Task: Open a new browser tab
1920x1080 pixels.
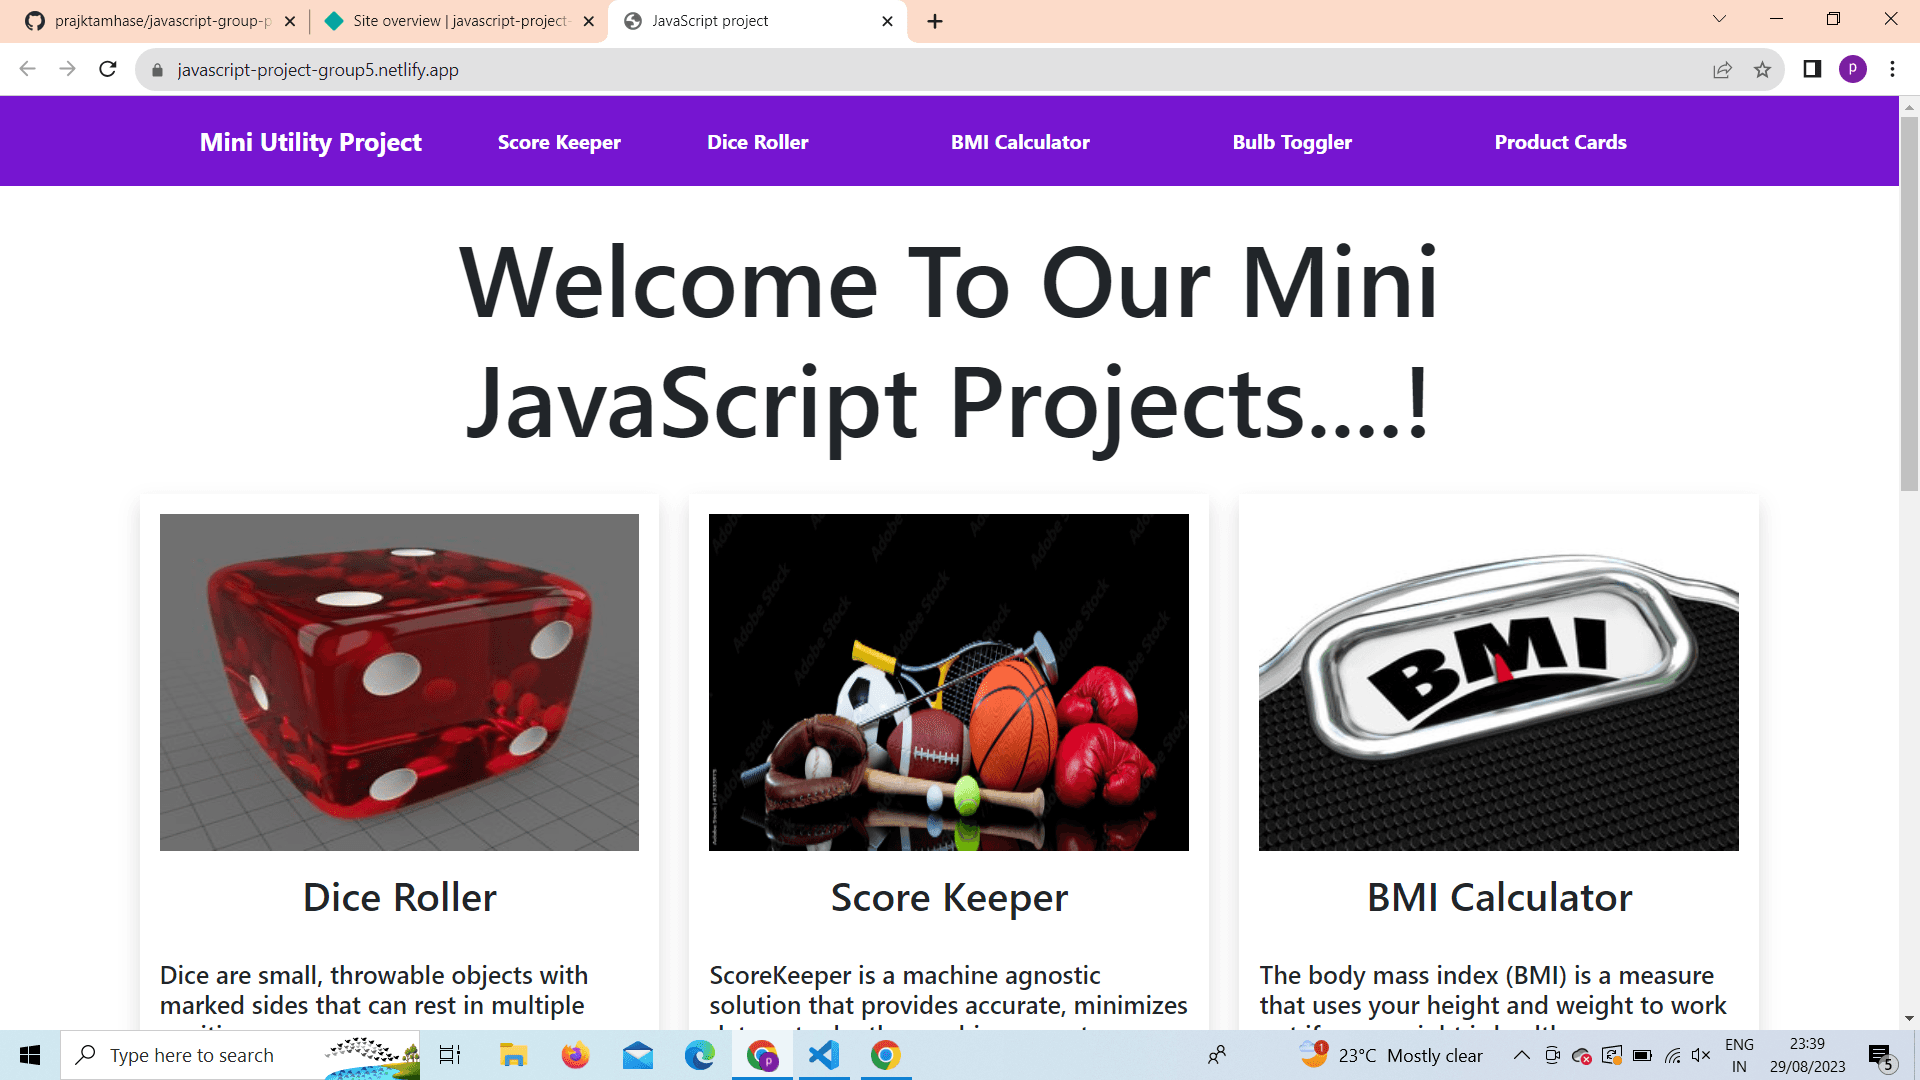Action: tap(935, 21)
